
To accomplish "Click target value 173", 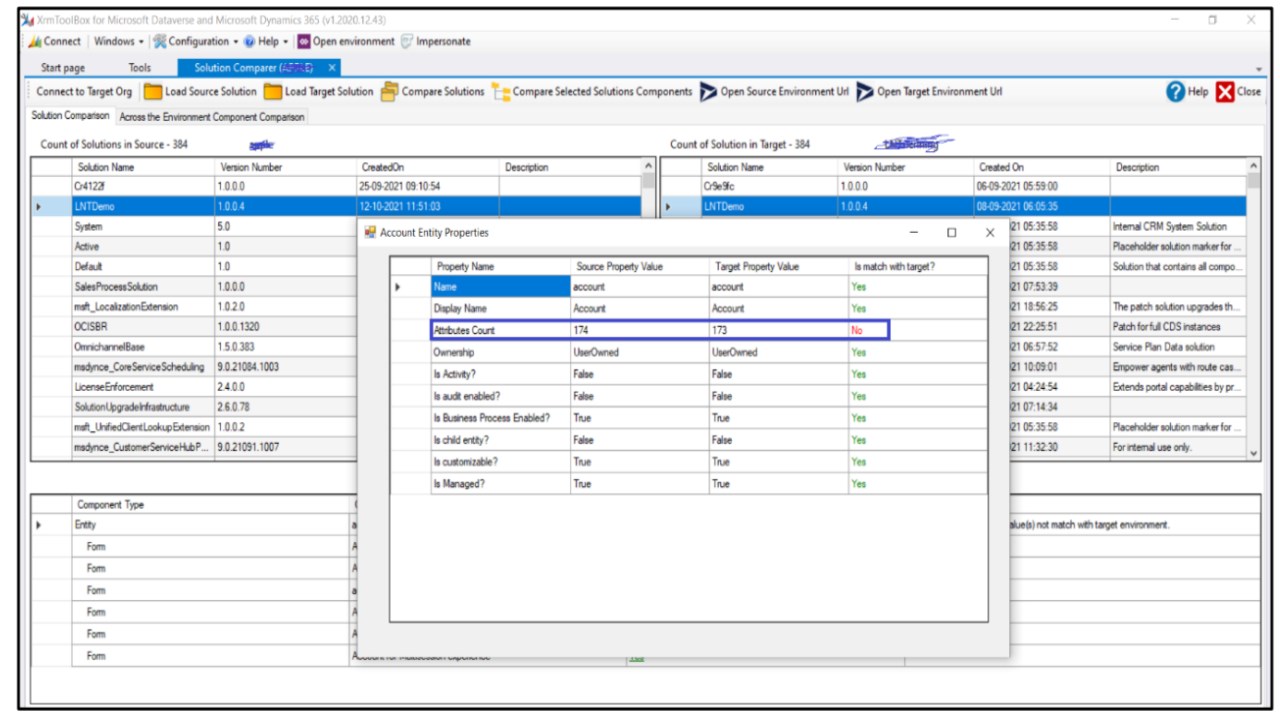I will [x=778, y=330].
